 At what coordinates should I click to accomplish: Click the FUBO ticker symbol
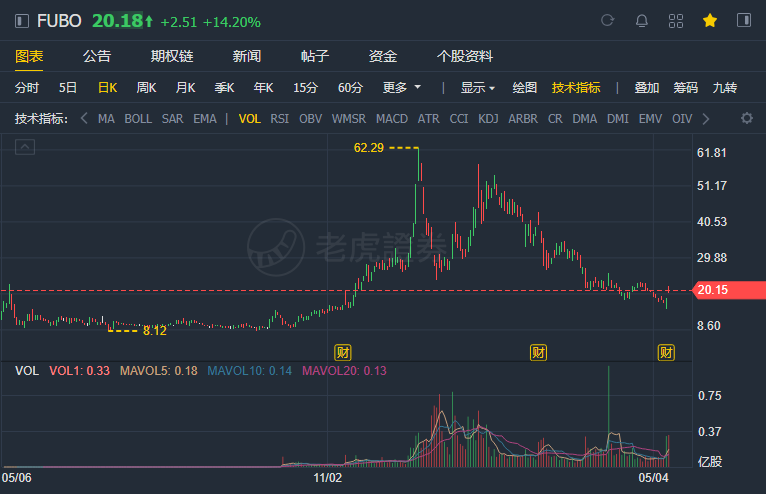[59, 21]
